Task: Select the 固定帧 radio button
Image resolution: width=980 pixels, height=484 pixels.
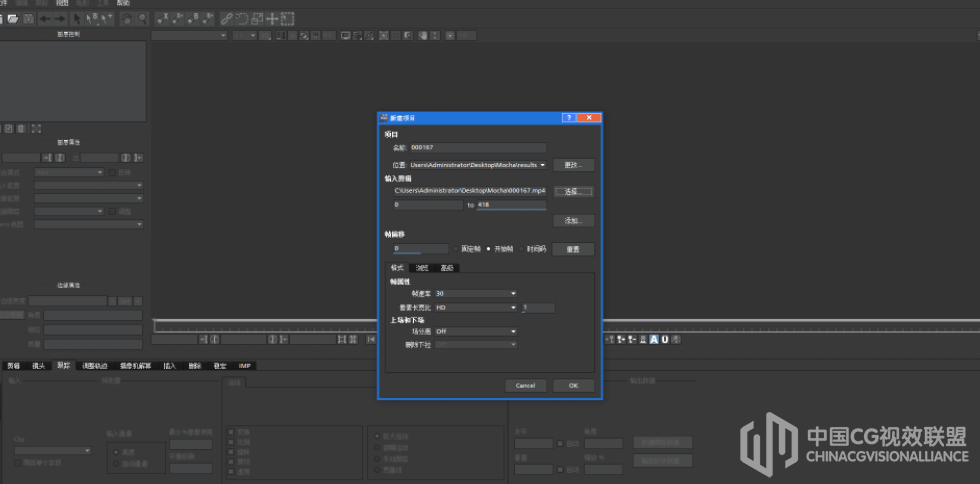Action: [456, 249]
